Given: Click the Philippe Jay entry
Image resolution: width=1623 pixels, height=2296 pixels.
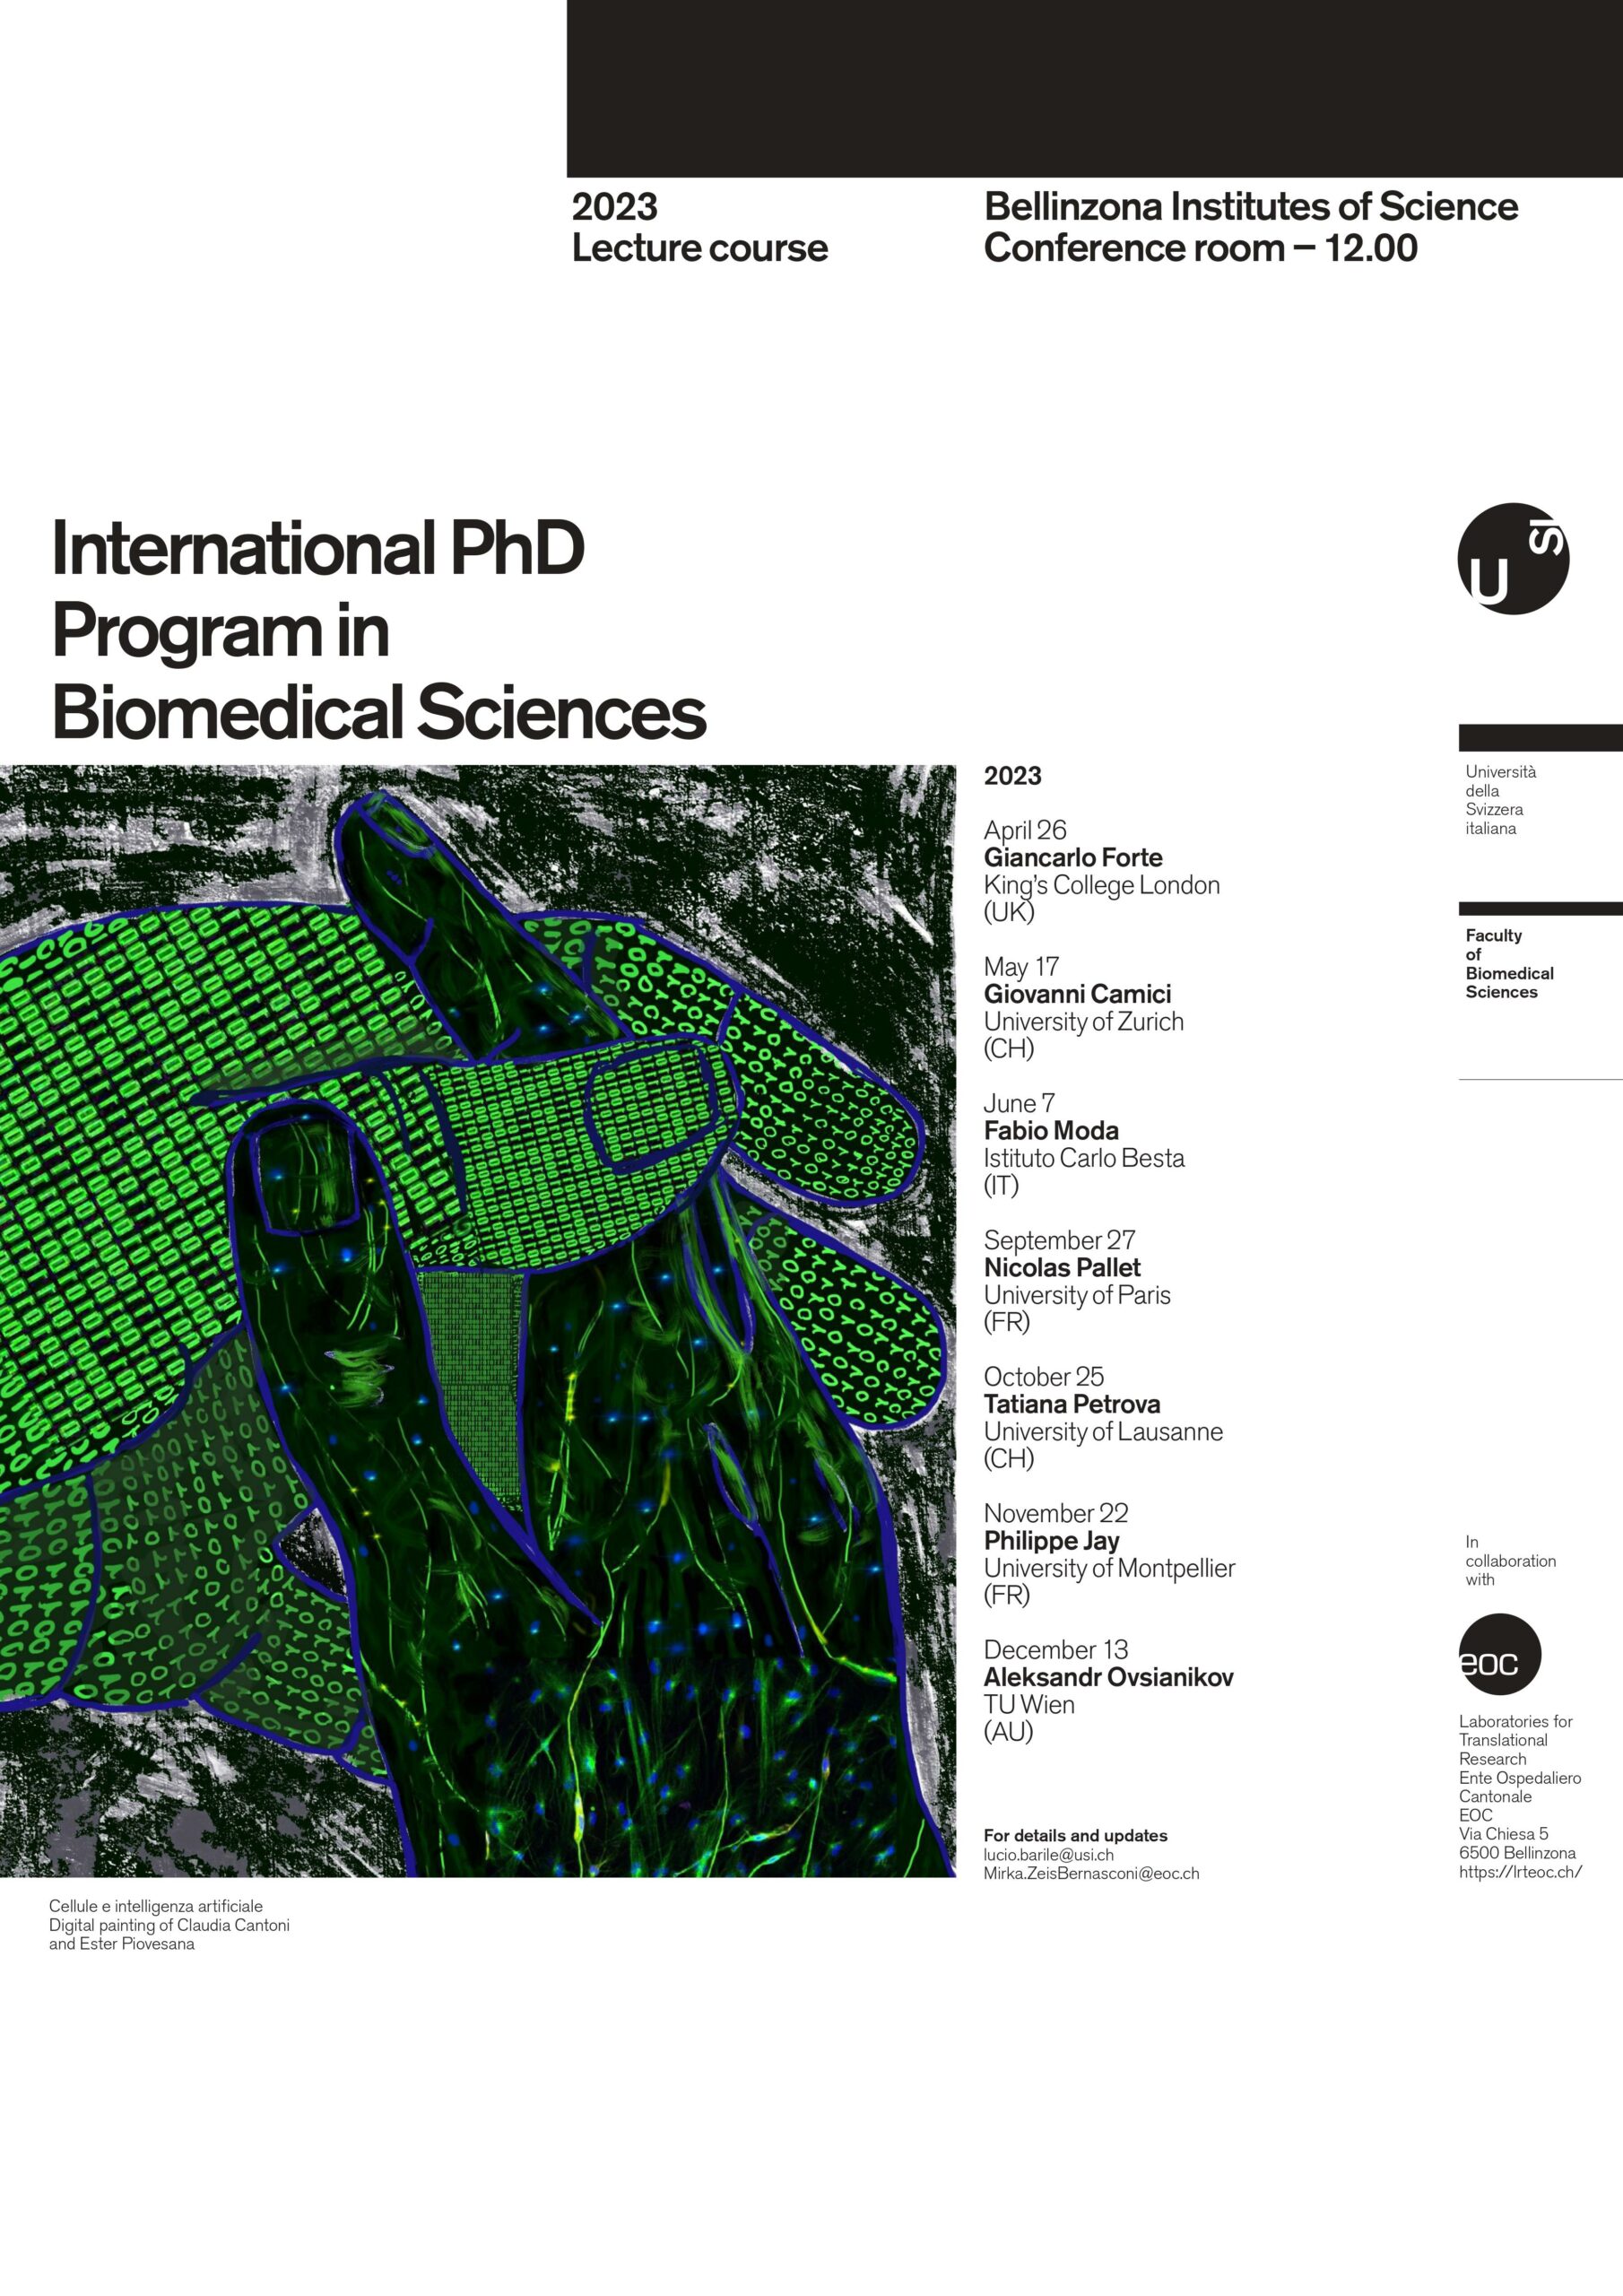Looking at the screenshot, I should point(1109,1554).
